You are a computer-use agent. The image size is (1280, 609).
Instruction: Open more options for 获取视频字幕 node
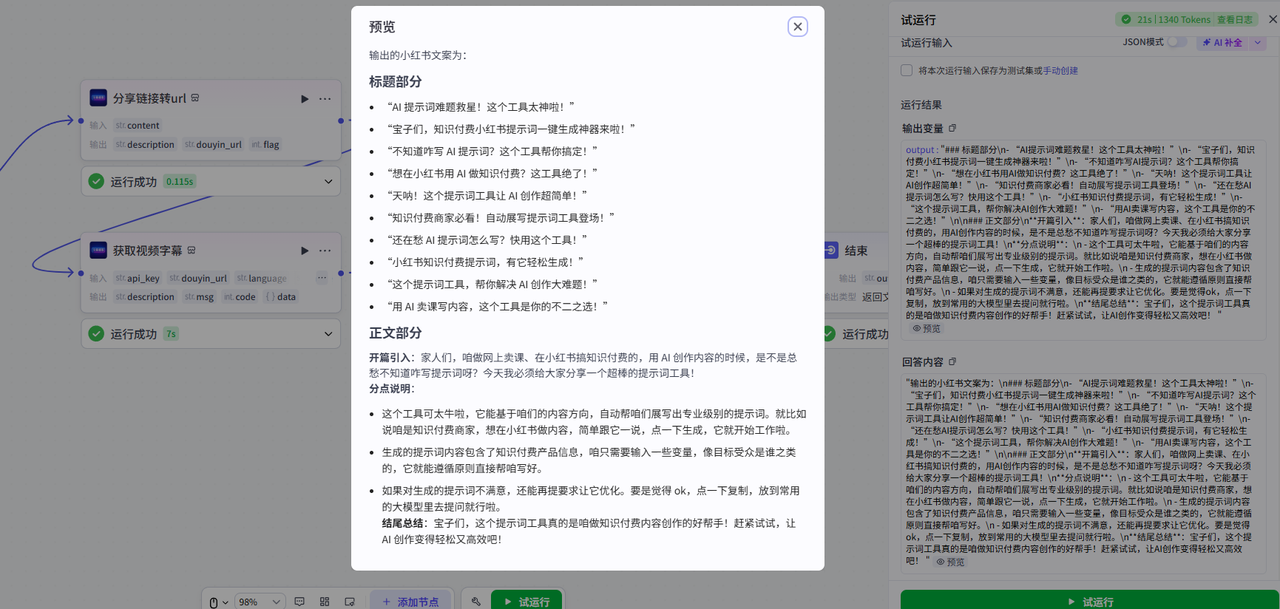(325, 250)
